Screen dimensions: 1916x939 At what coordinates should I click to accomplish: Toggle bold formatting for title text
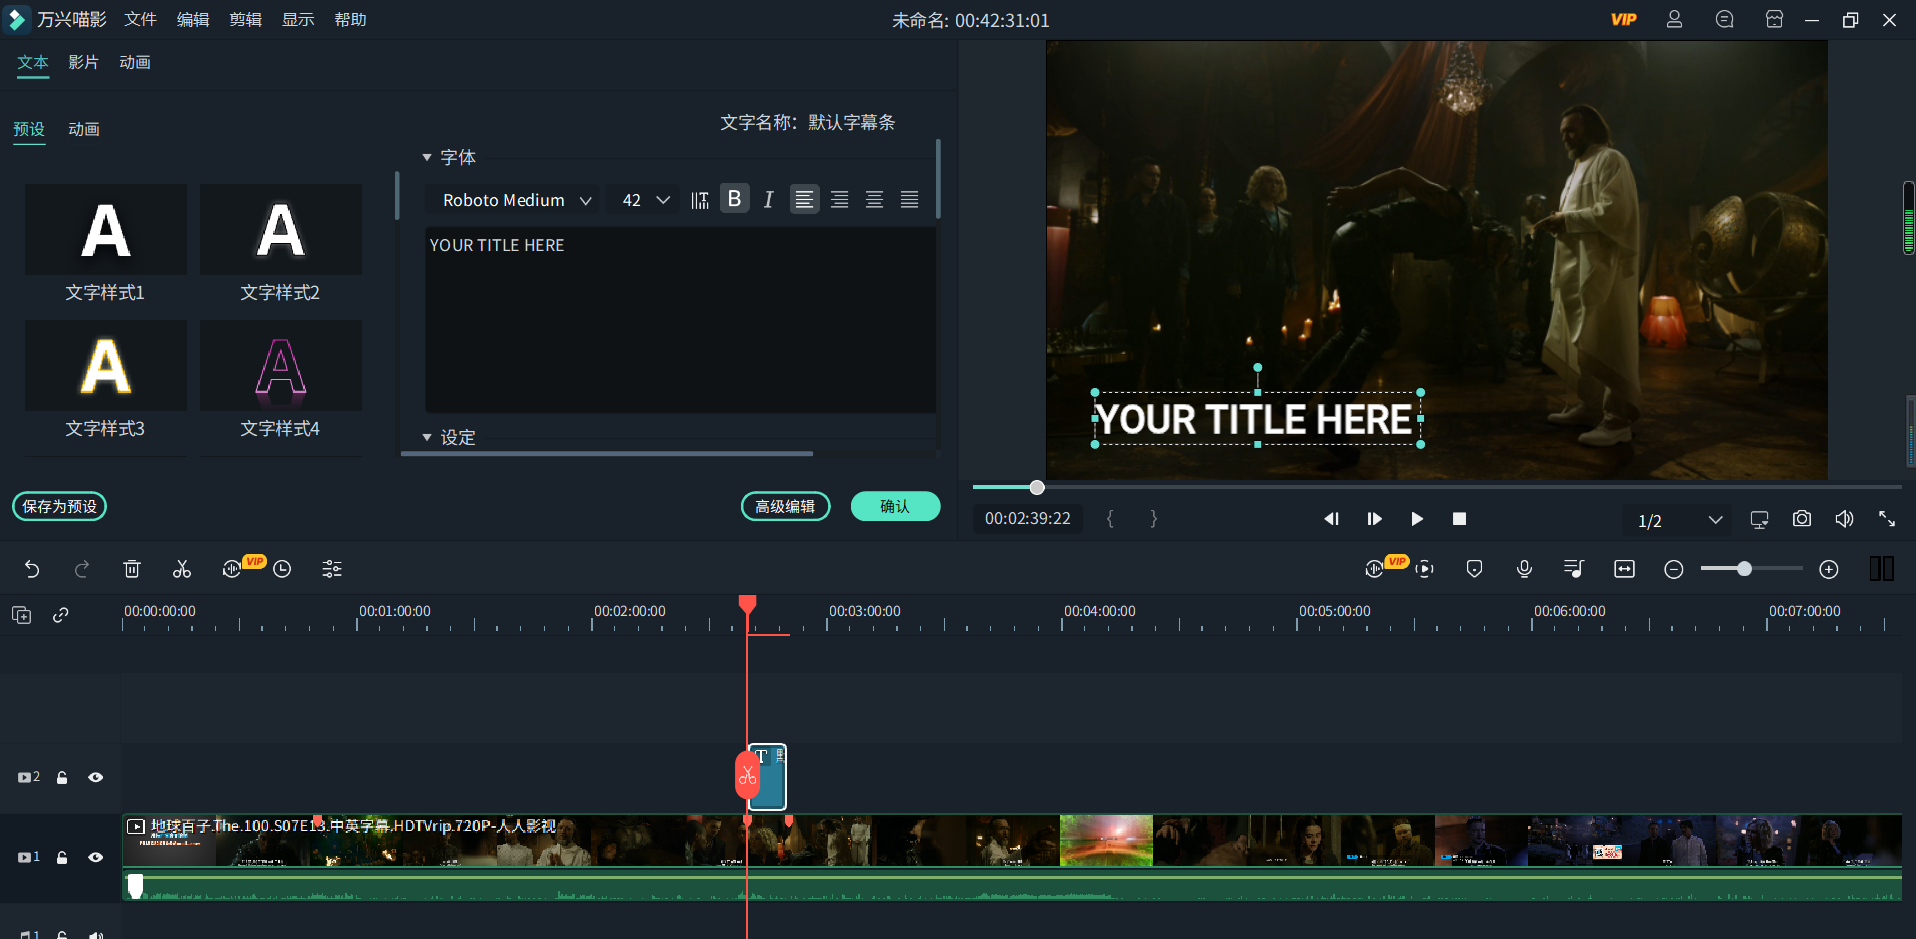(734, 199)
